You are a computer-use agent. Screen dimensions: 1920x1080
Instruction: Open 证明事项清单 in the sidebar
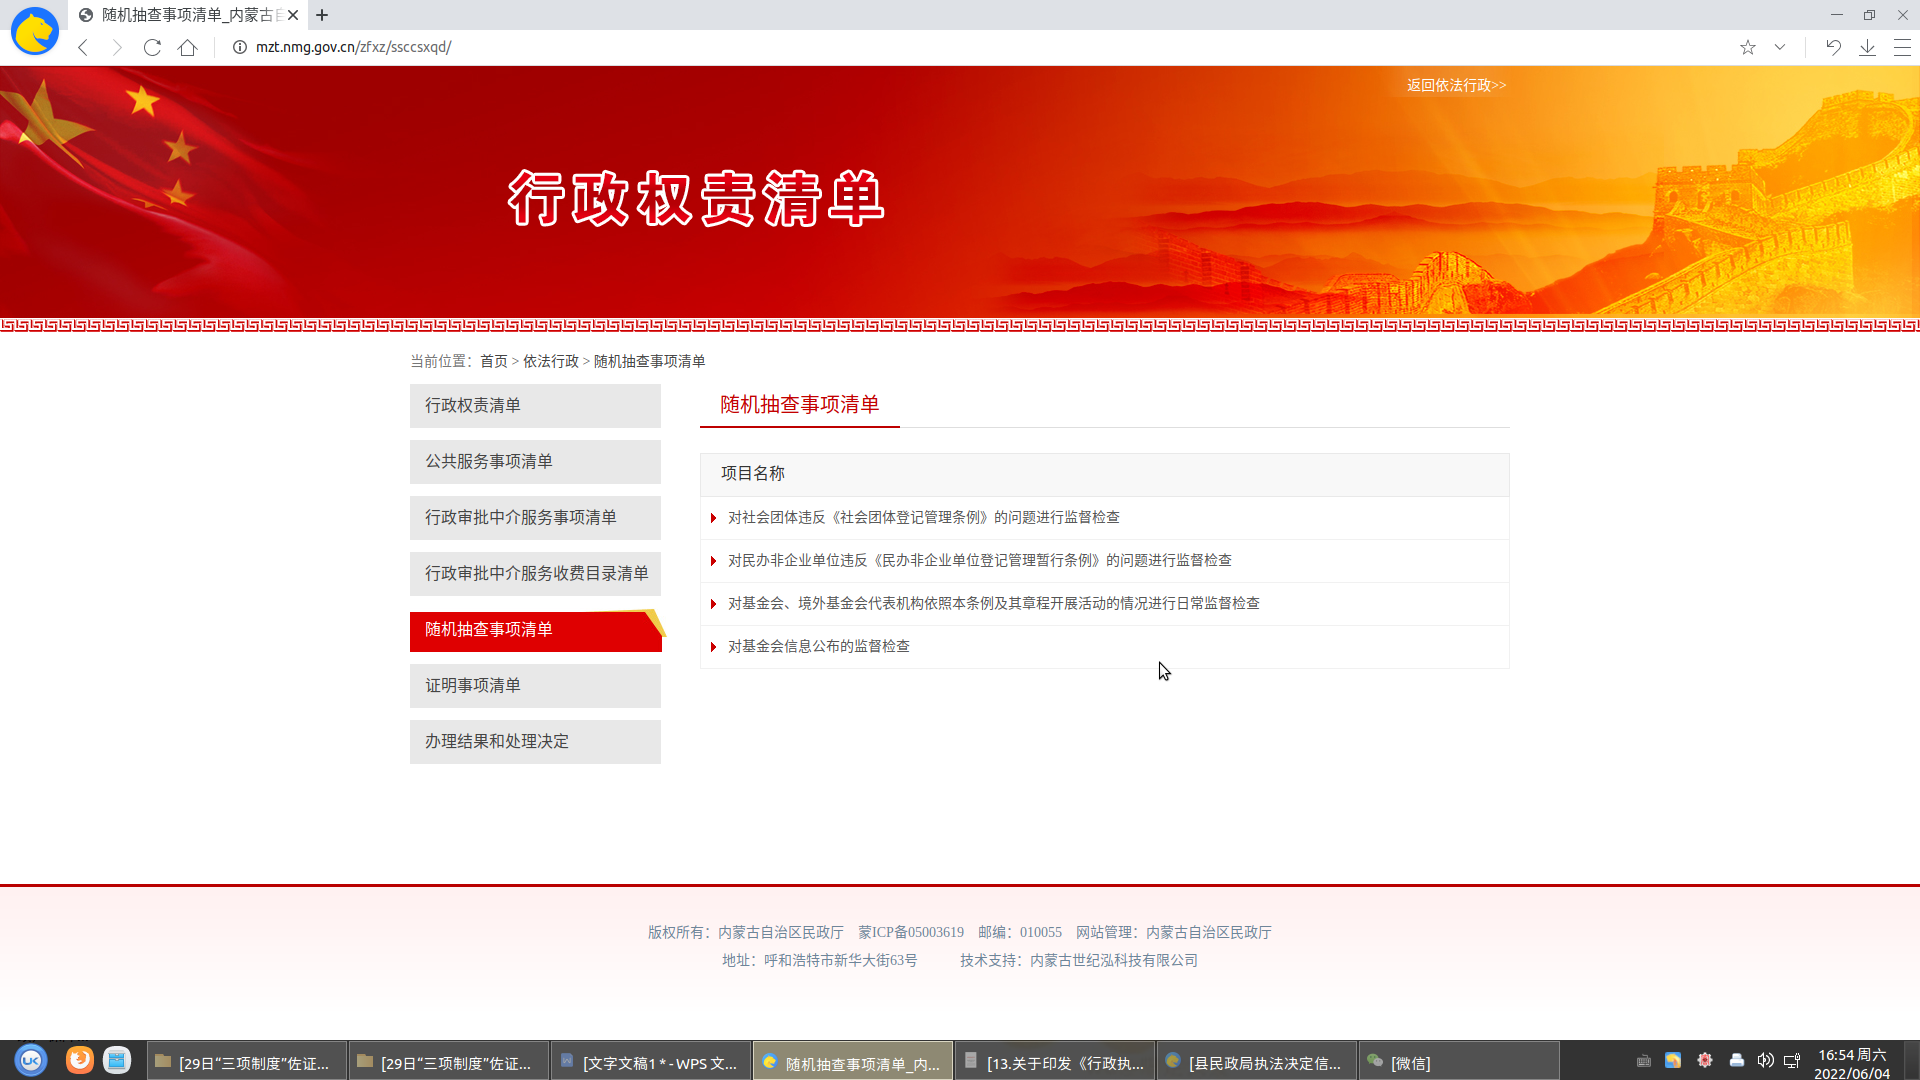click(x=535, y=685)
